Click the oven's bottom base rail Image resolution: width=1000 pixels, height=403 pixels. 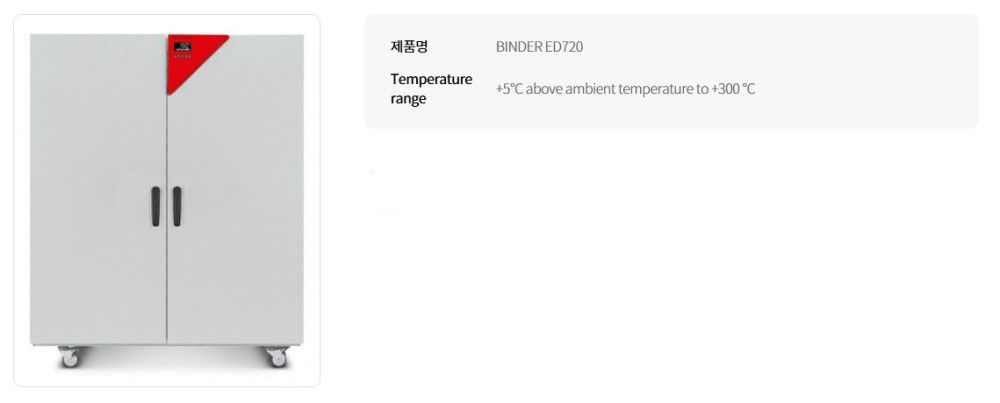click(166, 345)
